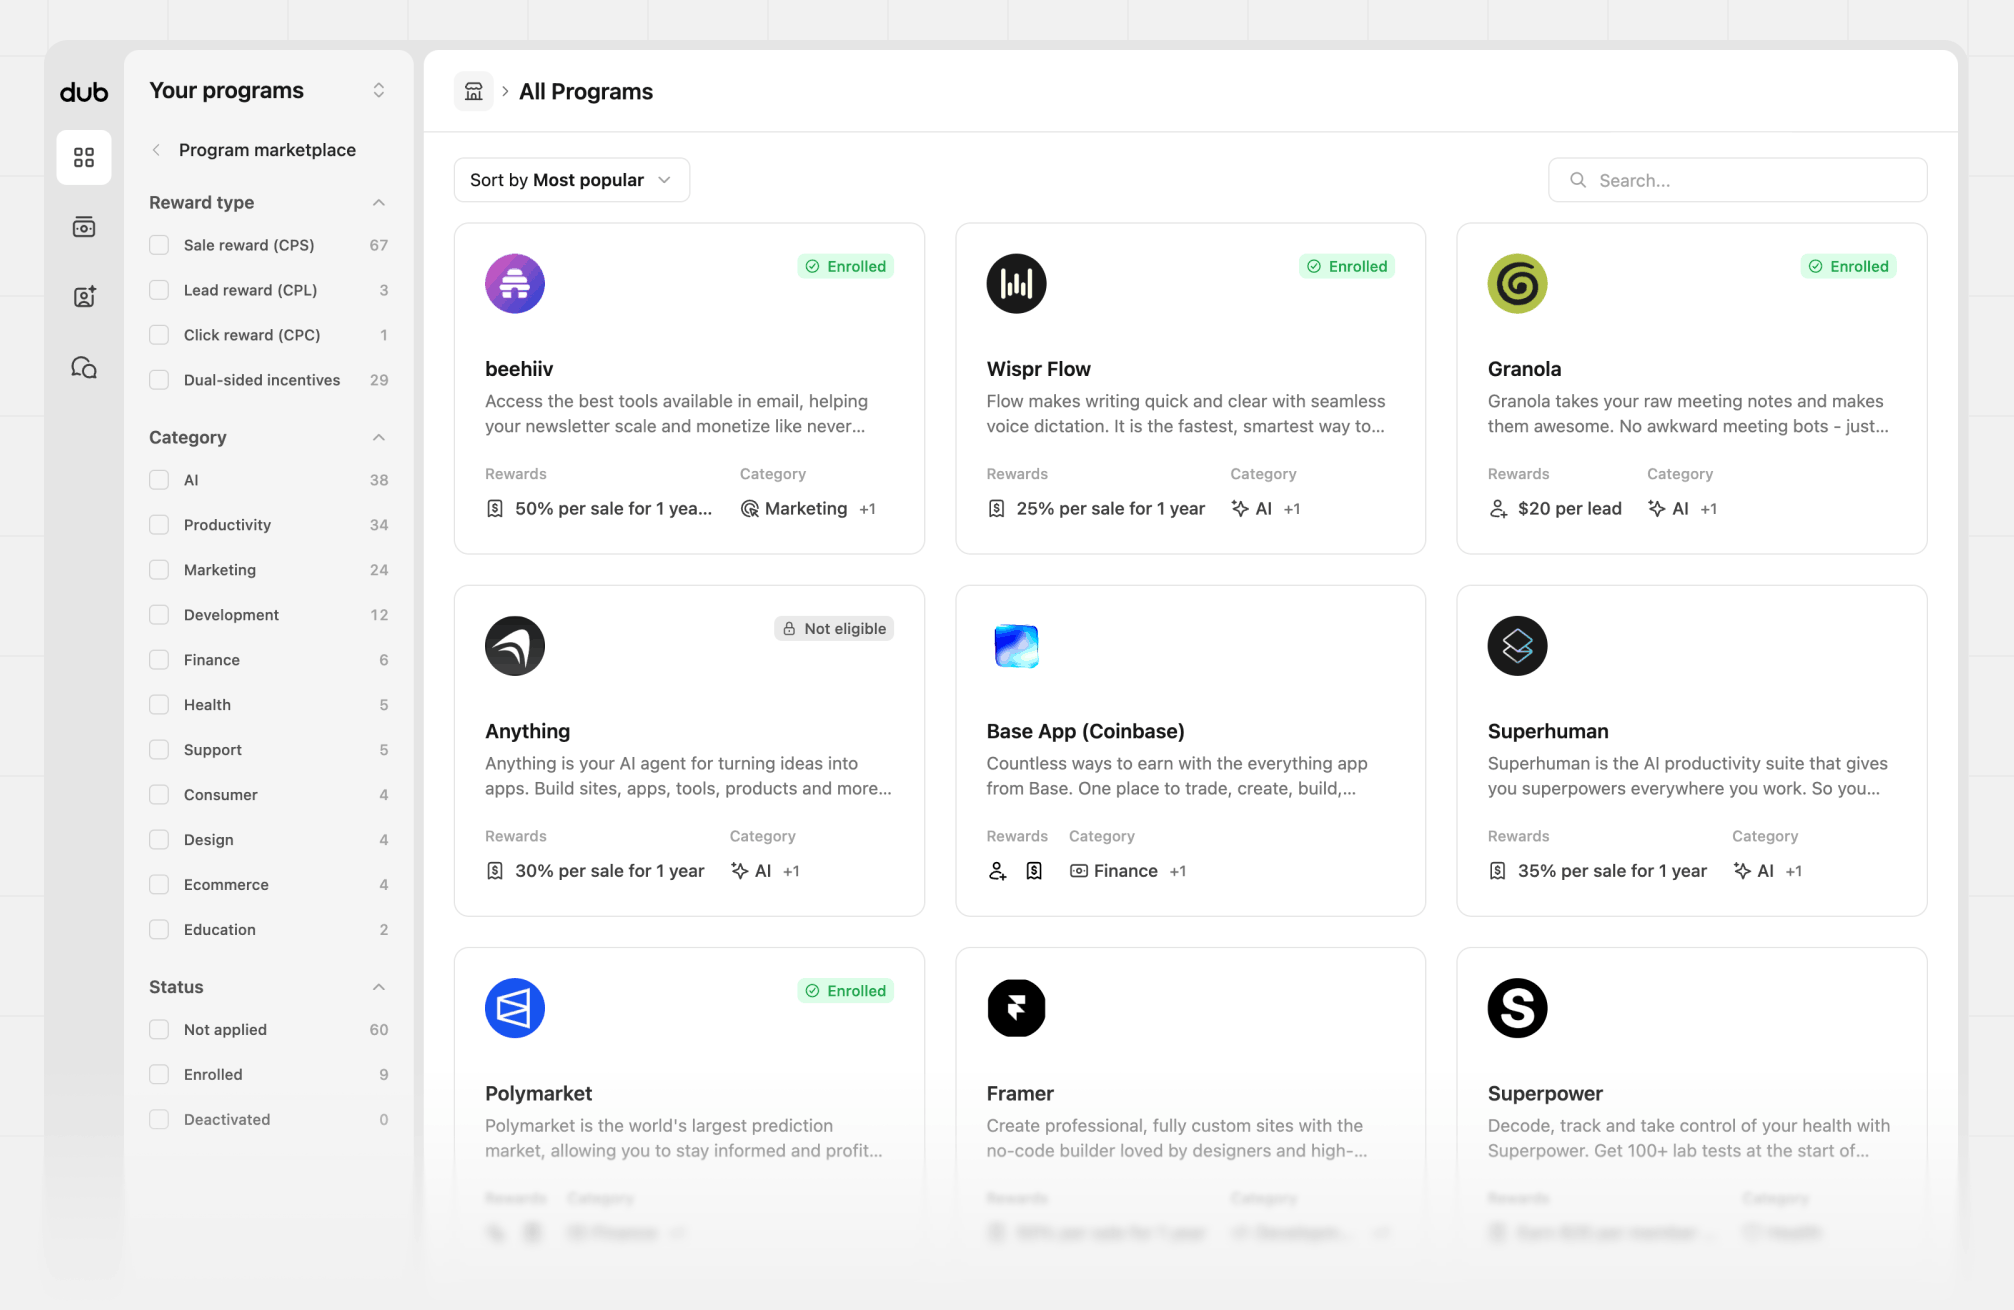This screenshot has width=2014, height=1310.
Task: Go back to Program marketplace
Action: (x=267, y=150)
